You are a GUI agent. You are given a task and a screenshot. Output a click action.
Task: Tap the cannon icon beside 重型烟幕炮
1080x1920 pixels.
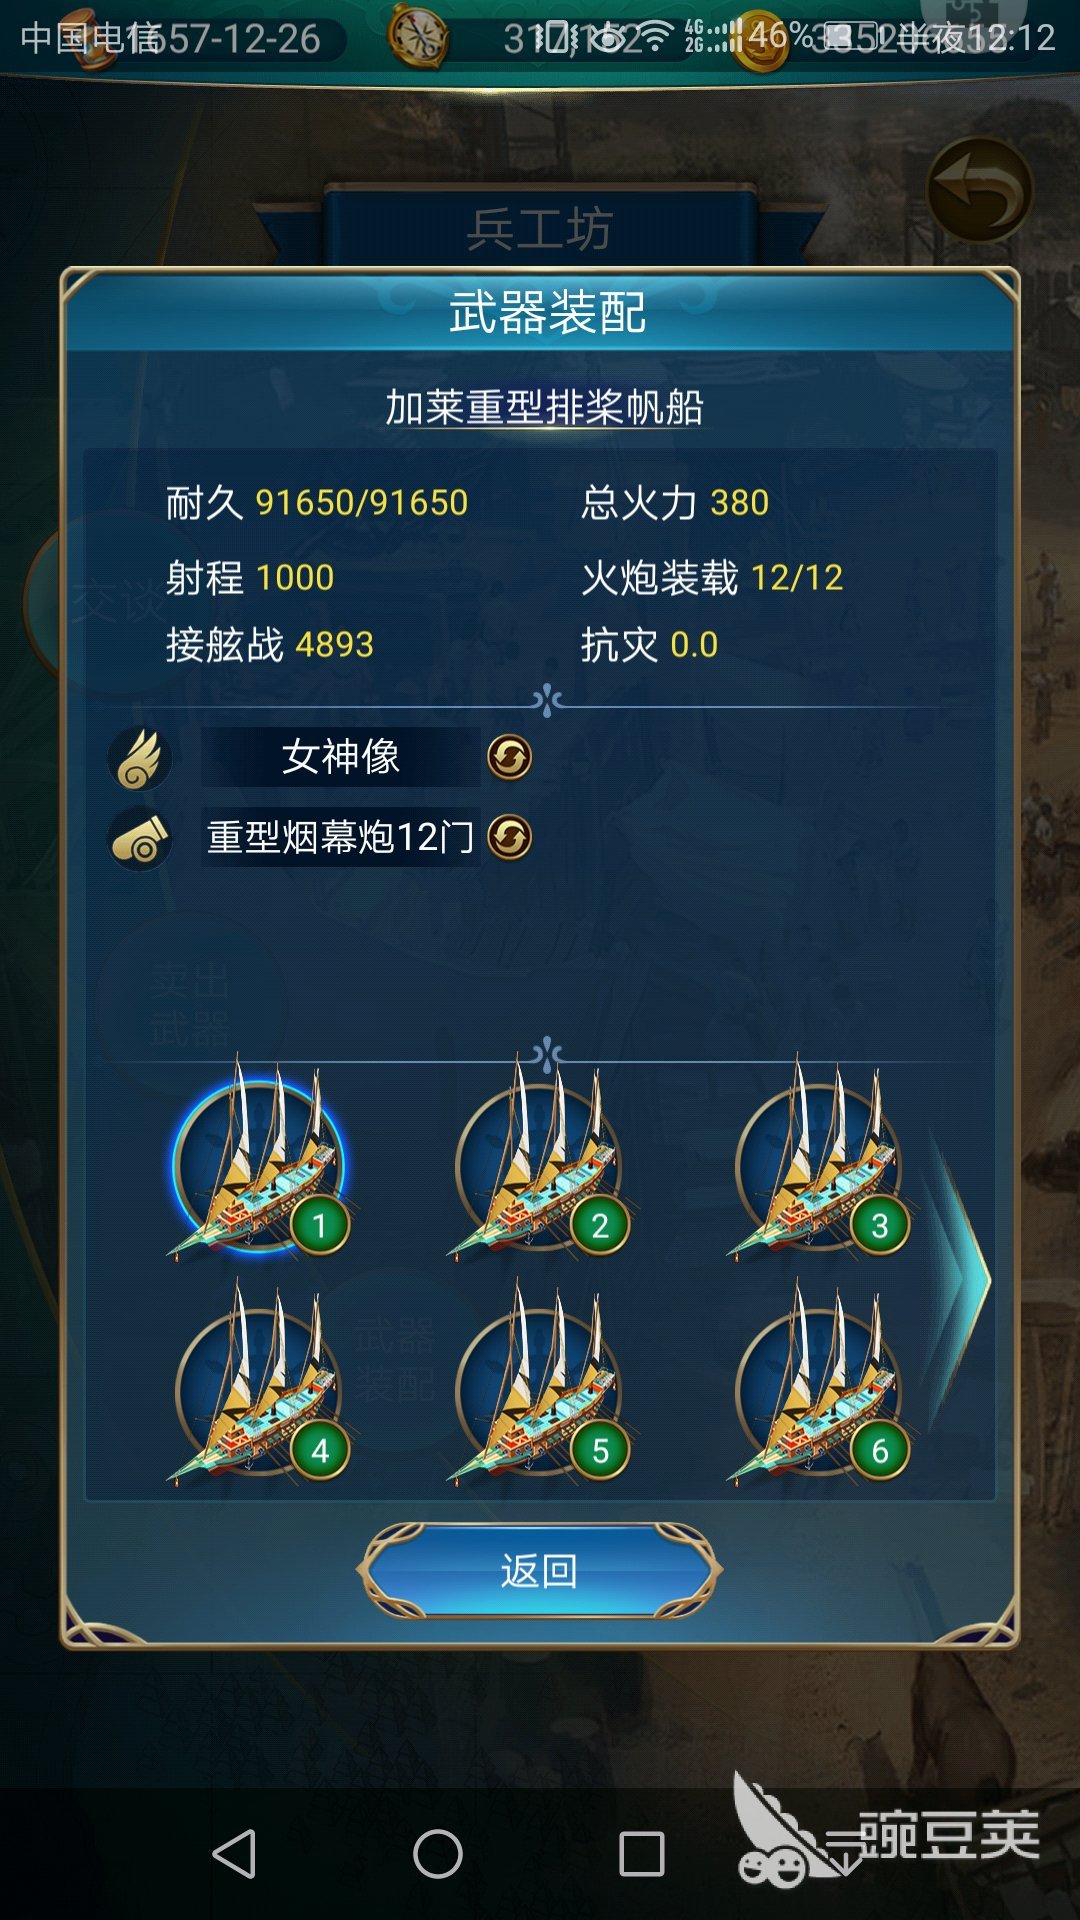coord(139,839)
